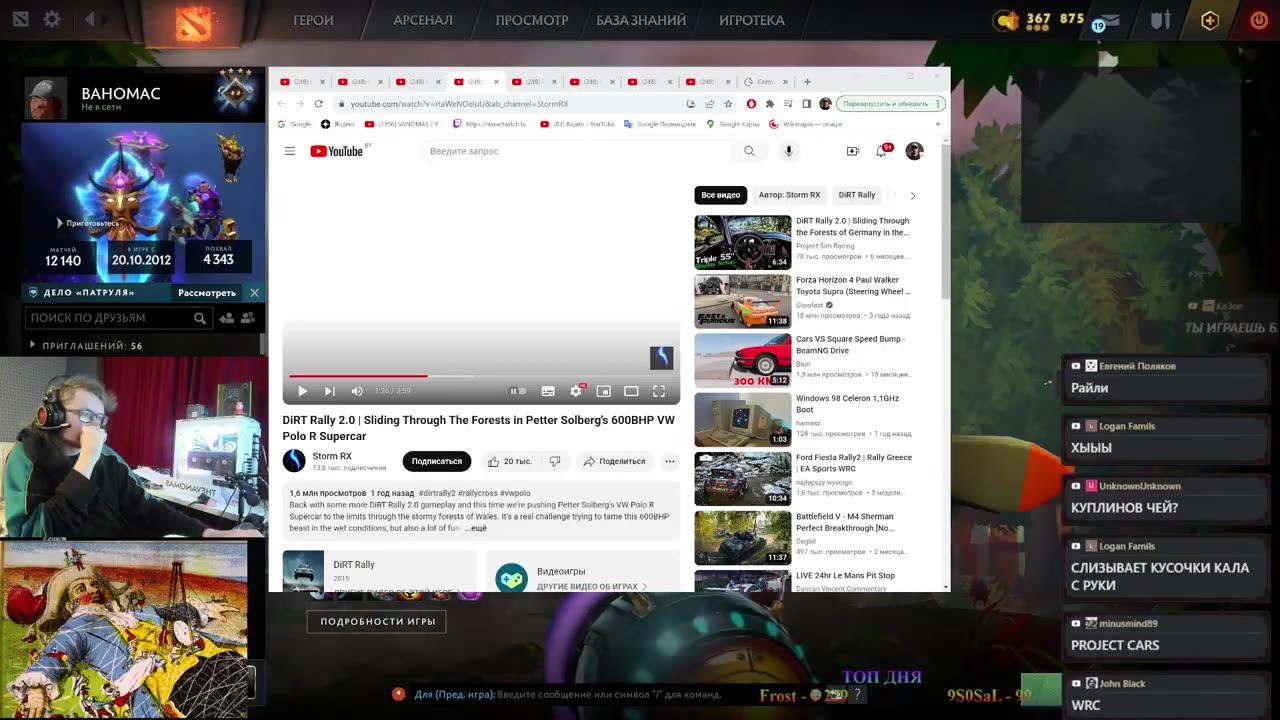The image size is (1280, 720).
Task: Click the YouTube search input field
Action: click(578, 151)
